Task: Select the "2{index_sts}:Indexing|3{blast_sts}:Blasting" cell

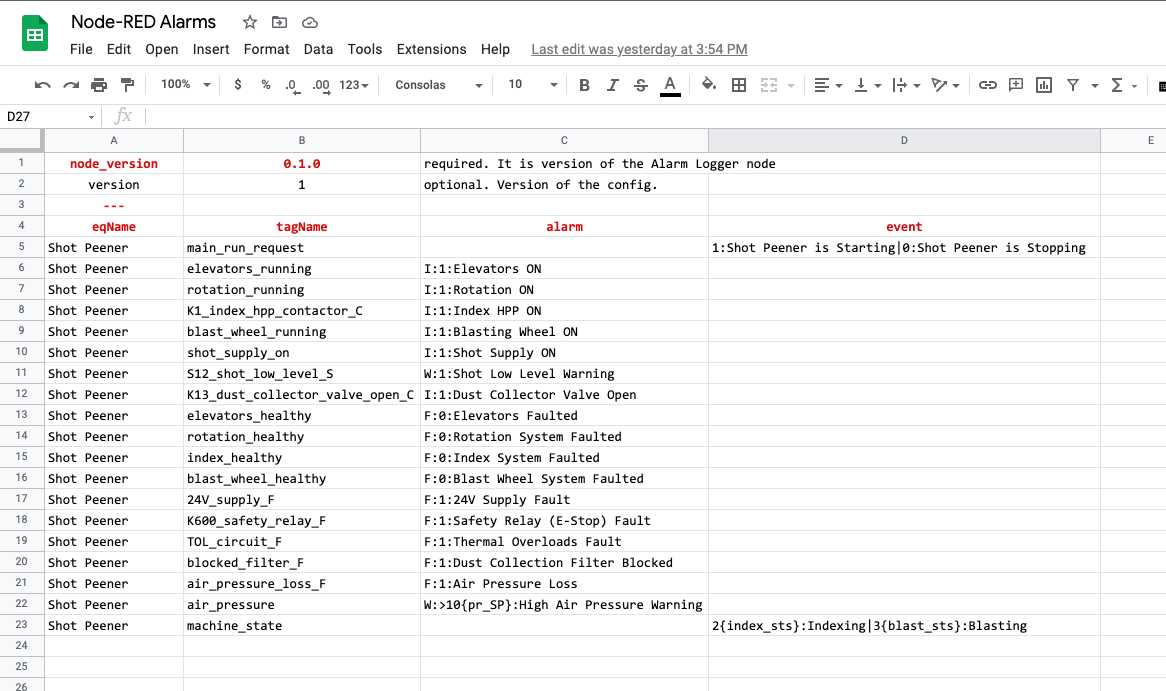Action: coord(904,626)
